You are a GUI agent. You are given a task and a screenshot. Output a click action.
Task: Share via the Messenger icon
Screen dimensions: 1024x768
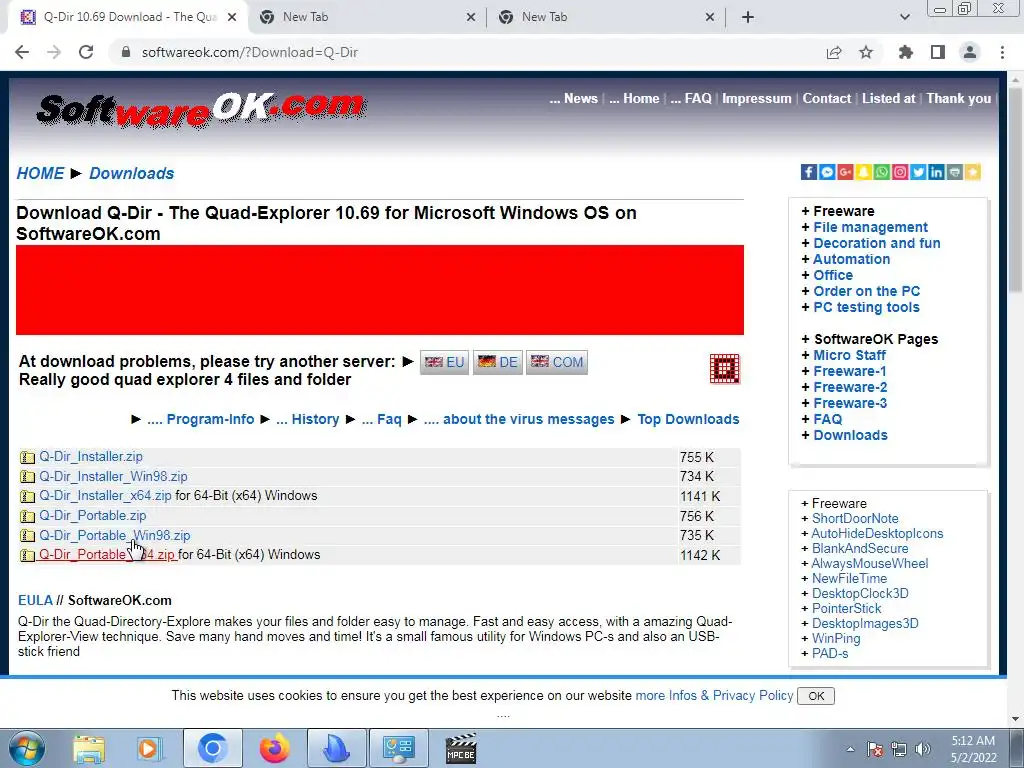(827, 172)
